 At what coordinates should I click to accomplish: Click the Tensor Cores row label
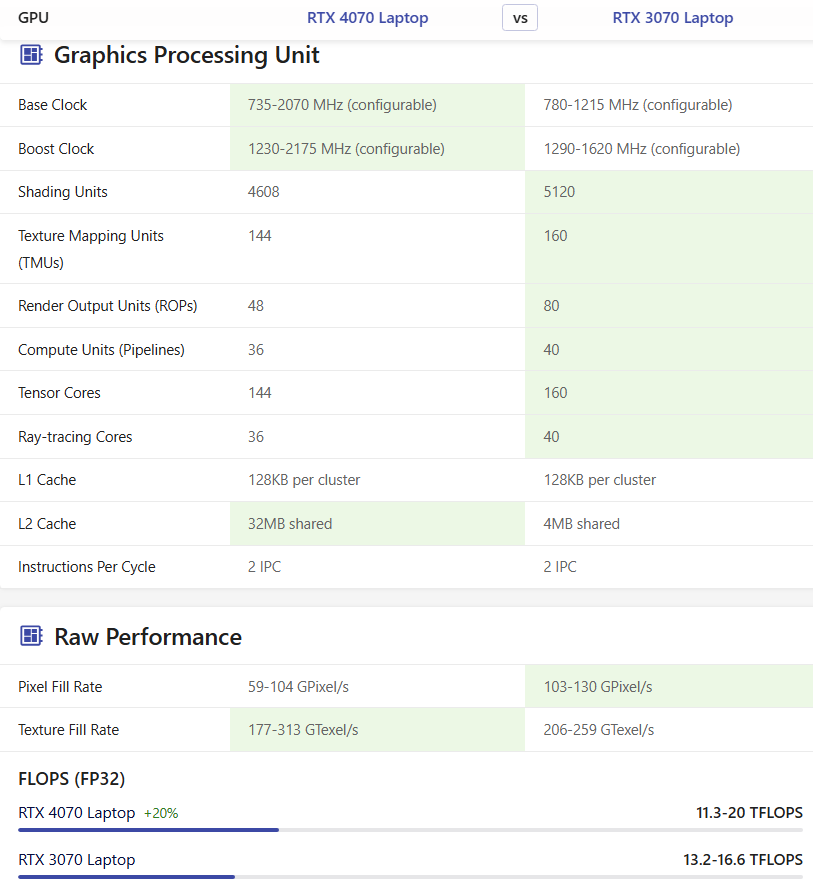[x=59, y=393]
